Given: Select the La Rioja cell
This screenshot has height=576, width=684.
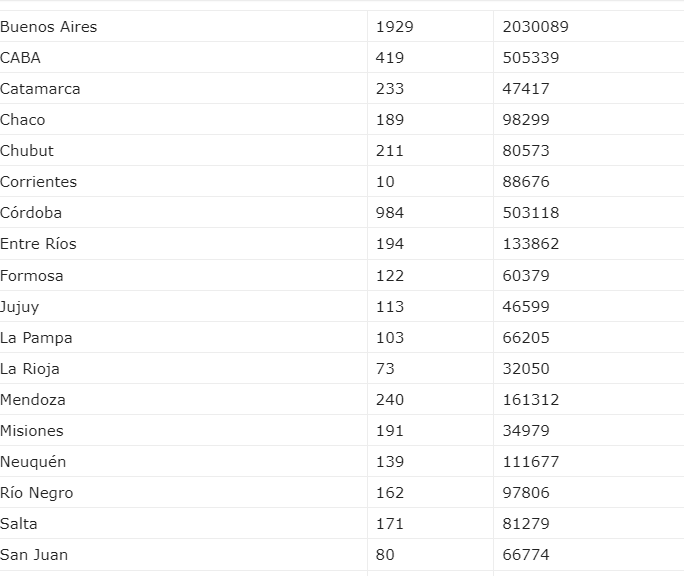Looking at the screenshot, I should point(30,369).
